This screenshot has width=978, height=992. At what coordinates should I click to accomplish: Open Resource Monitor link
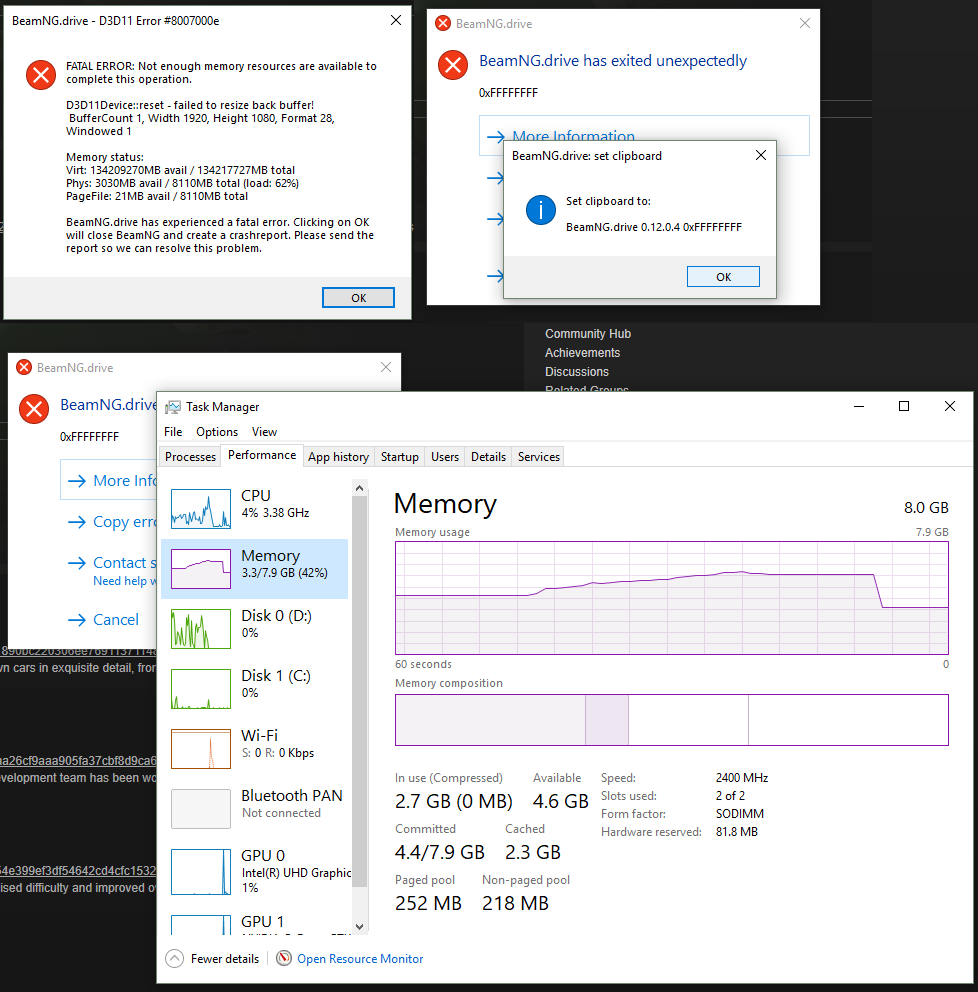coord(360,959)
